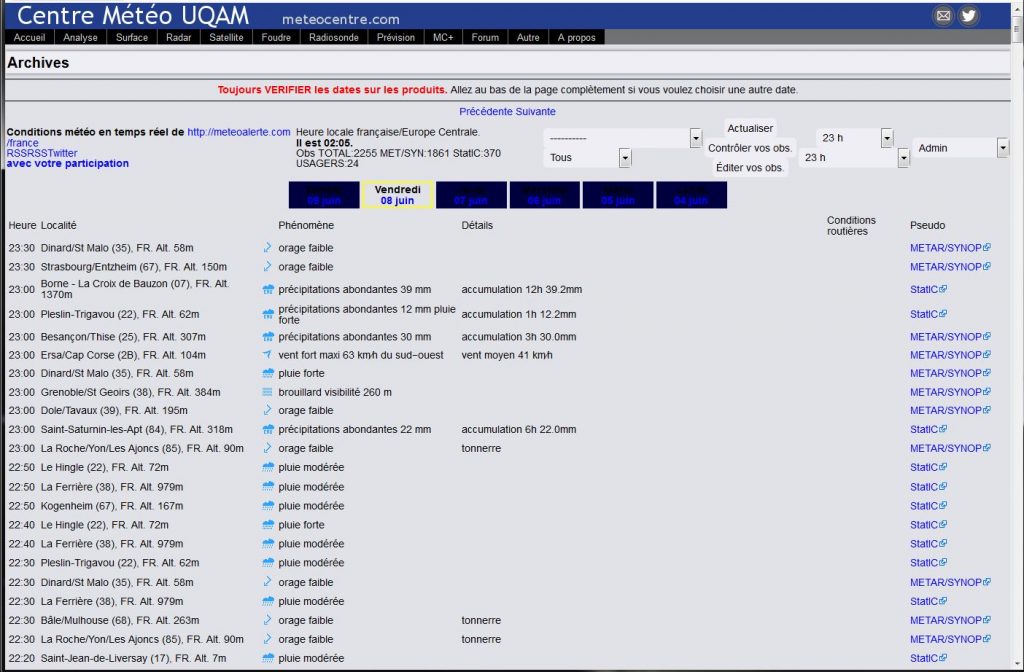
Task: Open the 'Admin' dropdown list
Action: (x=1002, y=148)
